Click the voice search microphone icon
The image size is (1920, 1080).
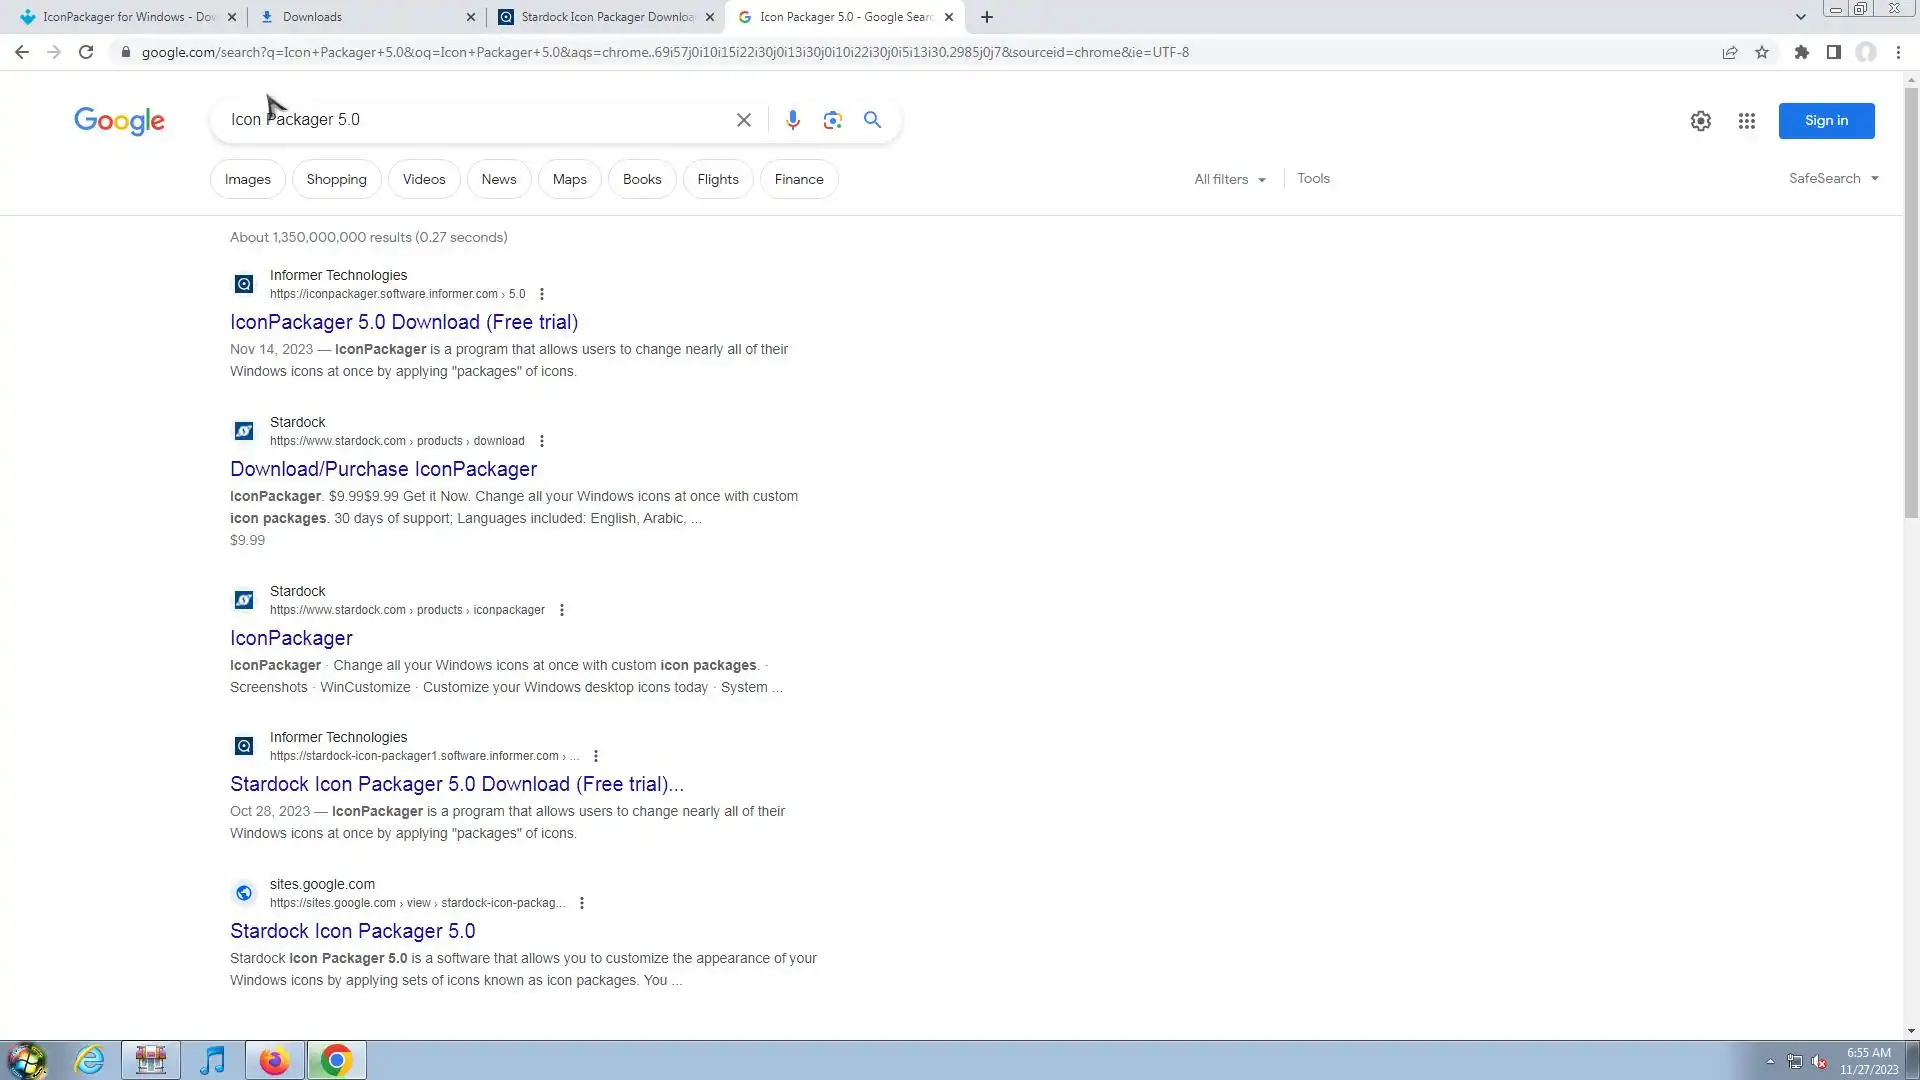[x=792, y=120]
